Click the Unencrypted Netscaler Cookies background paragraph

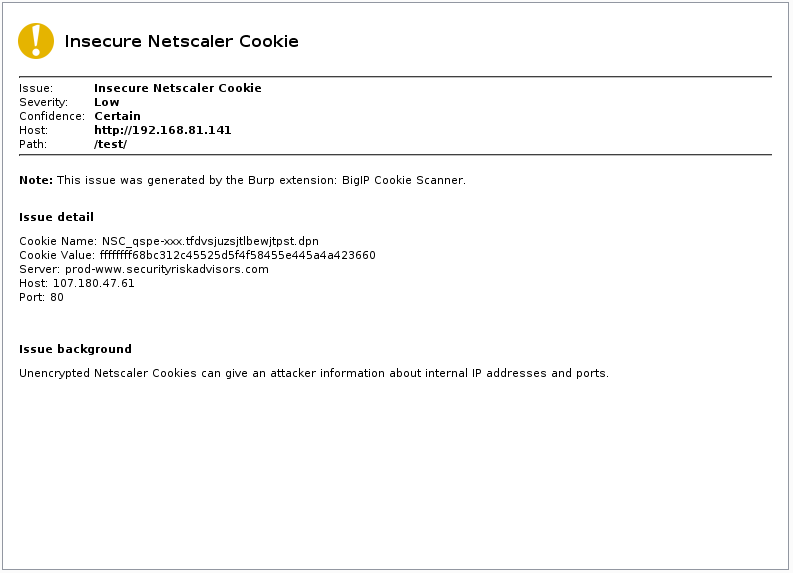[x=313, y=373]
